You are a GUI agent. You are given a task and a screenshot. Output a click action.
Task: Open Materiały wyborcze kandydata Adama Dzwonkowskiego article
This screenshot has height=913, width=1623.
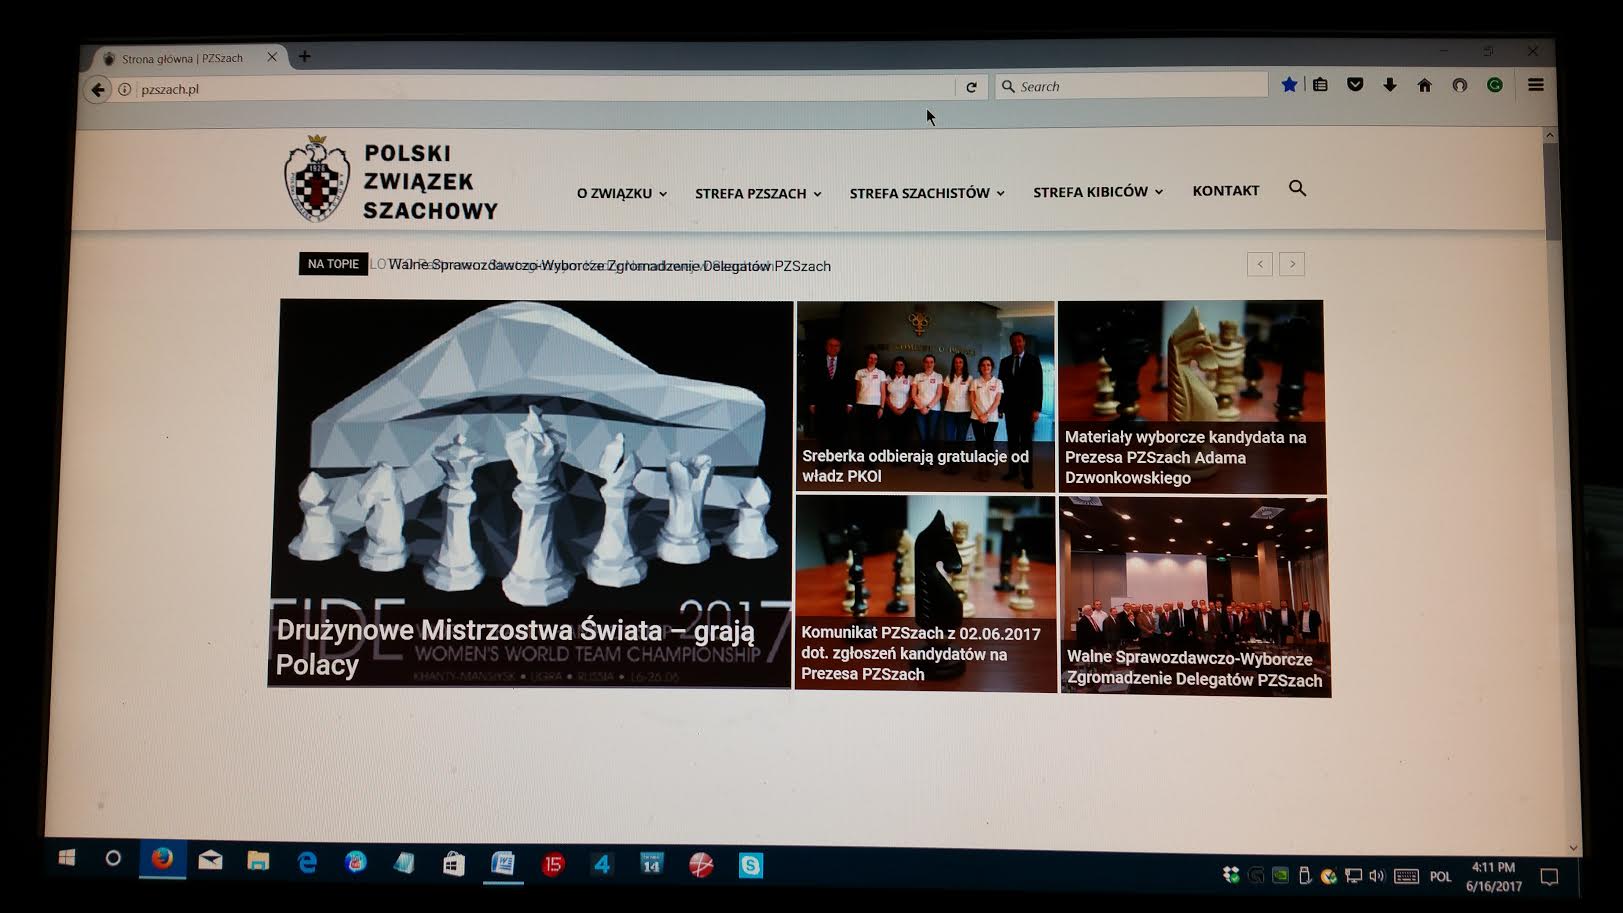pos(1191,396)
